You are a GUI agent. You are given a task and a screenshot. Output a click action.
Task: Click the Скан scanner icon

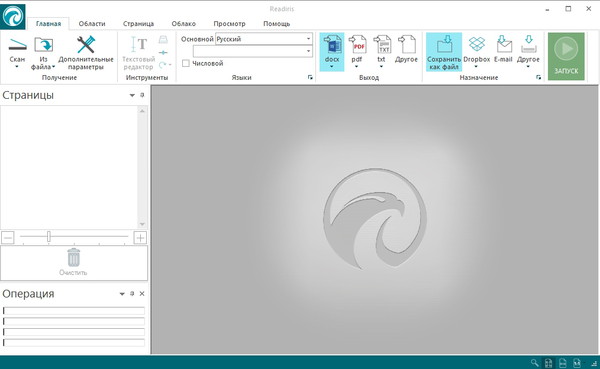[x=17, y=45]
